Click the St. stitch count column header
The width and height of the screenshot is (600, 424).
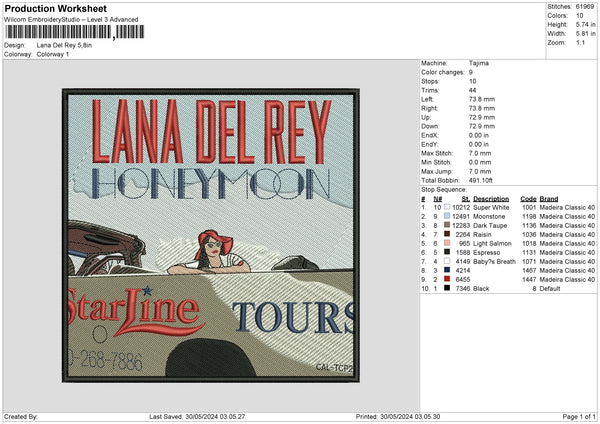click(x=466, y=199)
